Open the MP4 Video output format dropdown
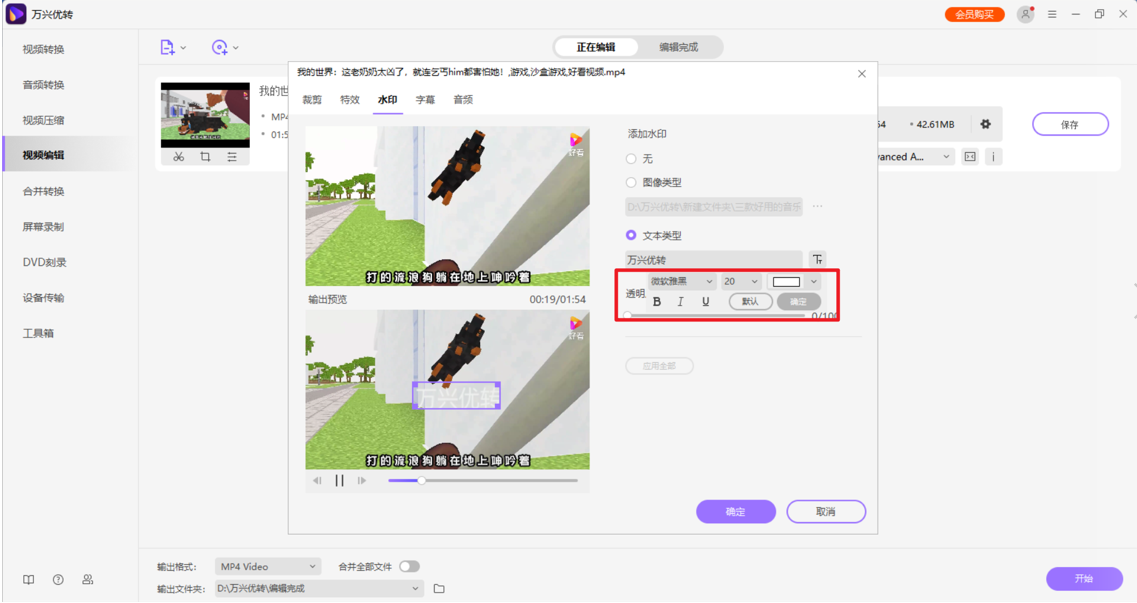Image resolution: width=1137 pixels, height=603 pixels. click(x=268, y=566)
